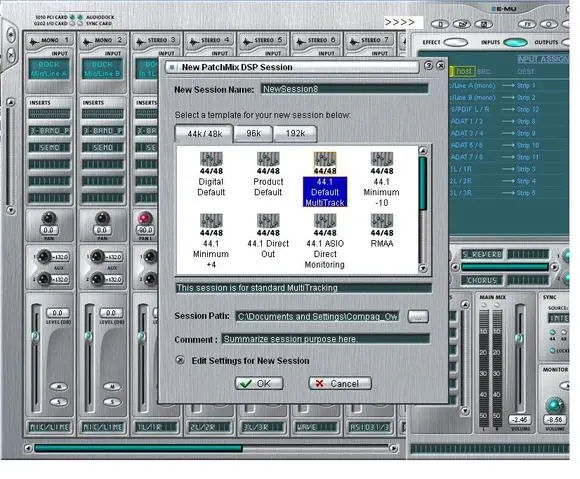Switch to the 96k tab

click(x=254, y=133)
